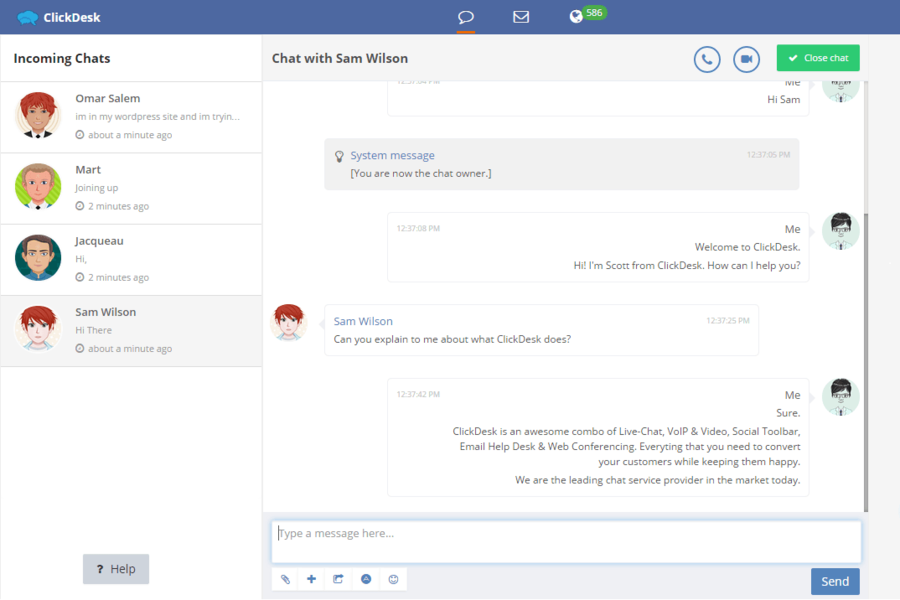Click the chat transfer icon in the toolbar

338,579
